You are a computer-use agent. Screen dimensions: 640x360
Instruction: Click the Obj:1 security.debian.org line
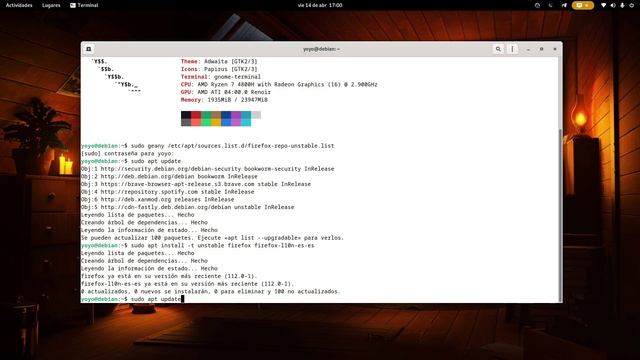pos(208,169)
